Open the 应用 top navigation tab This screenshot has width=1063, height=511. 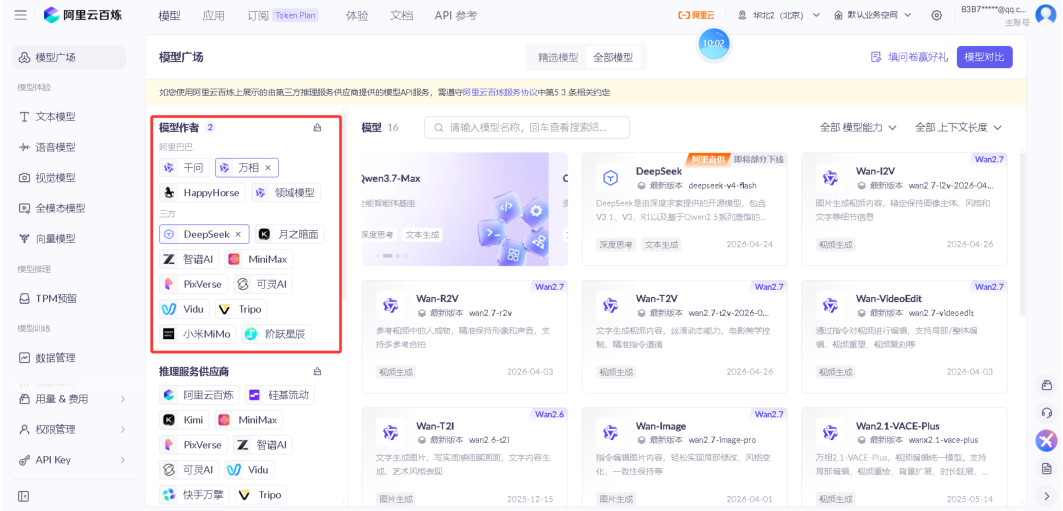[214, 15]
